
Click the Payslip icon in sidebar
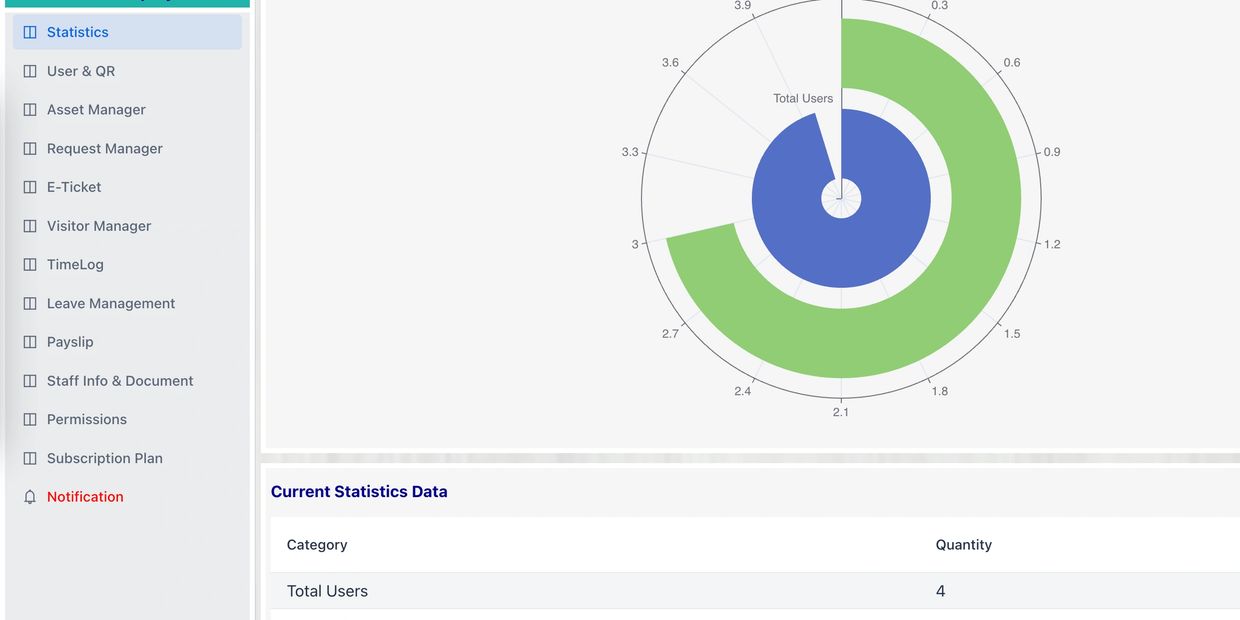30,342
